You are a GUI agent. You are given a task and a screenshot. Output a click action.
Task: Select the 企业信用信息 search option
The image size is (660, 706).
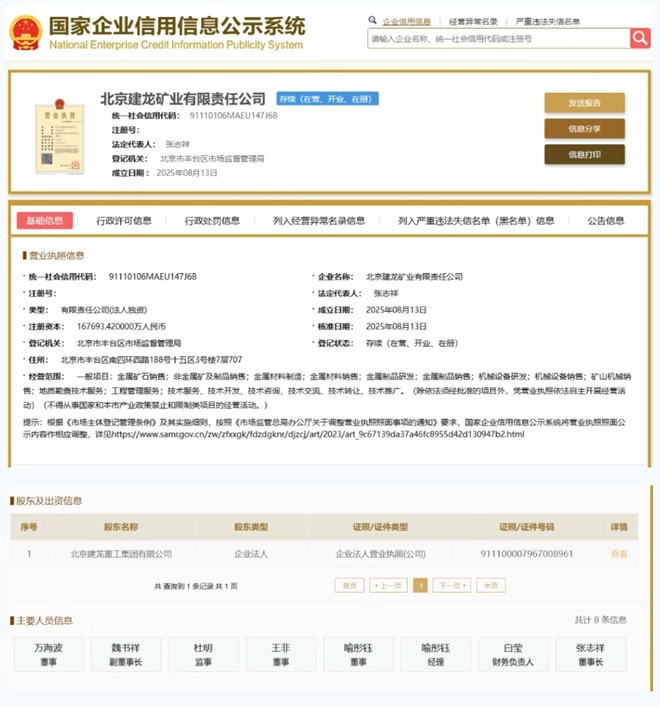(x=406, y=20)
